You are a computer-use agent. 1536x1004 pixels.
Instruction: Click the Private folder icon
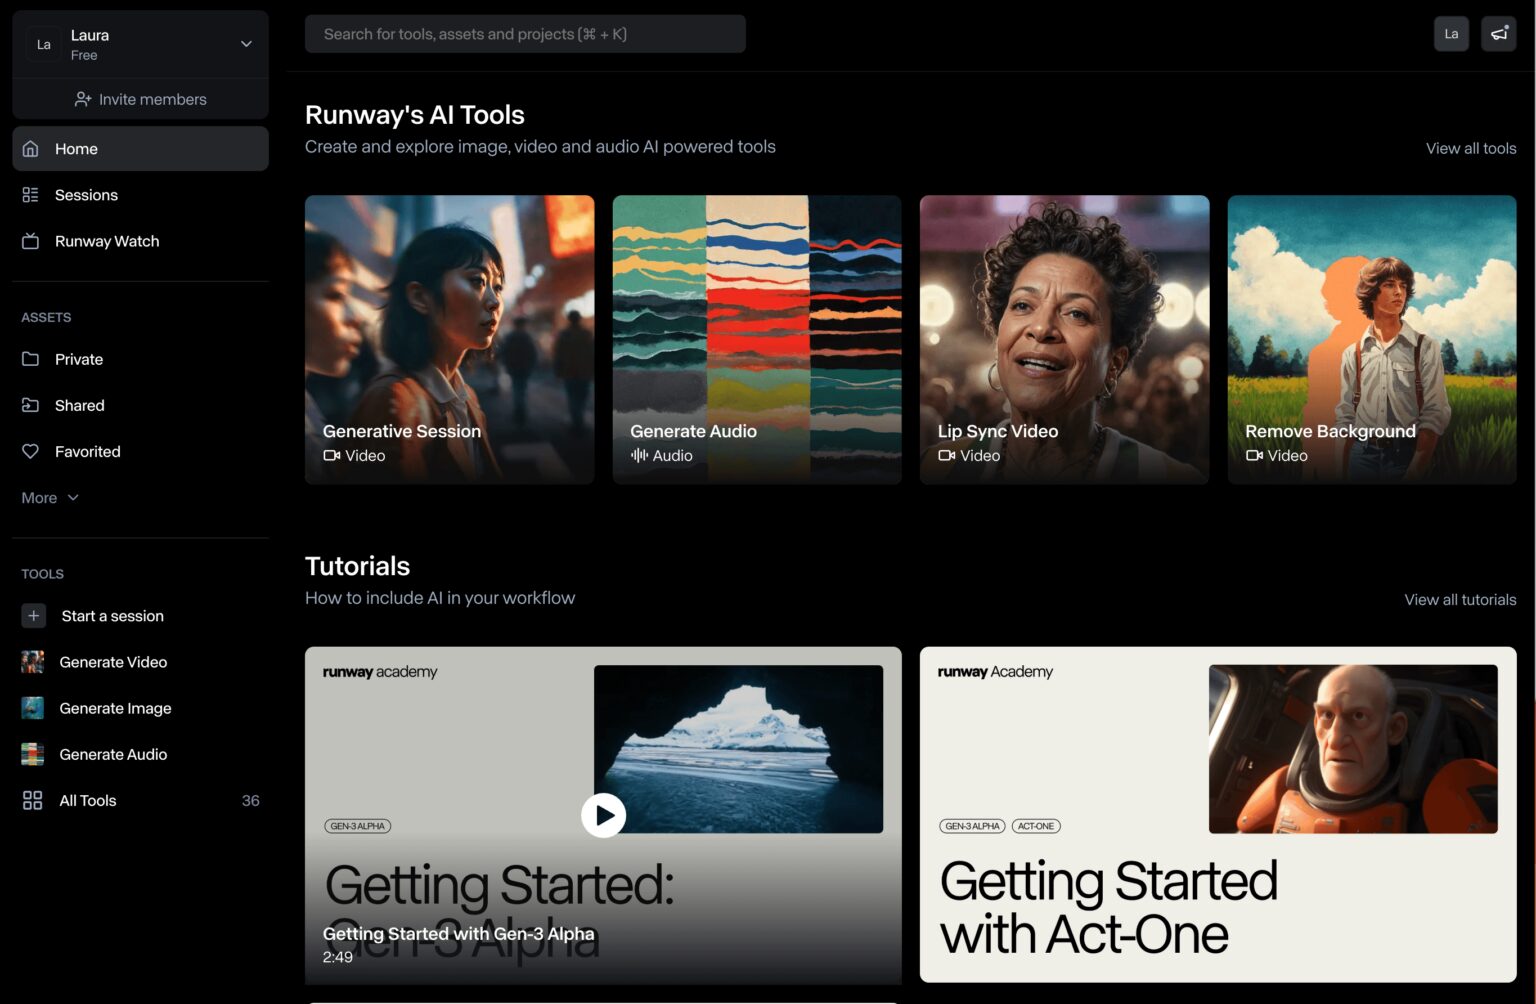31,359
